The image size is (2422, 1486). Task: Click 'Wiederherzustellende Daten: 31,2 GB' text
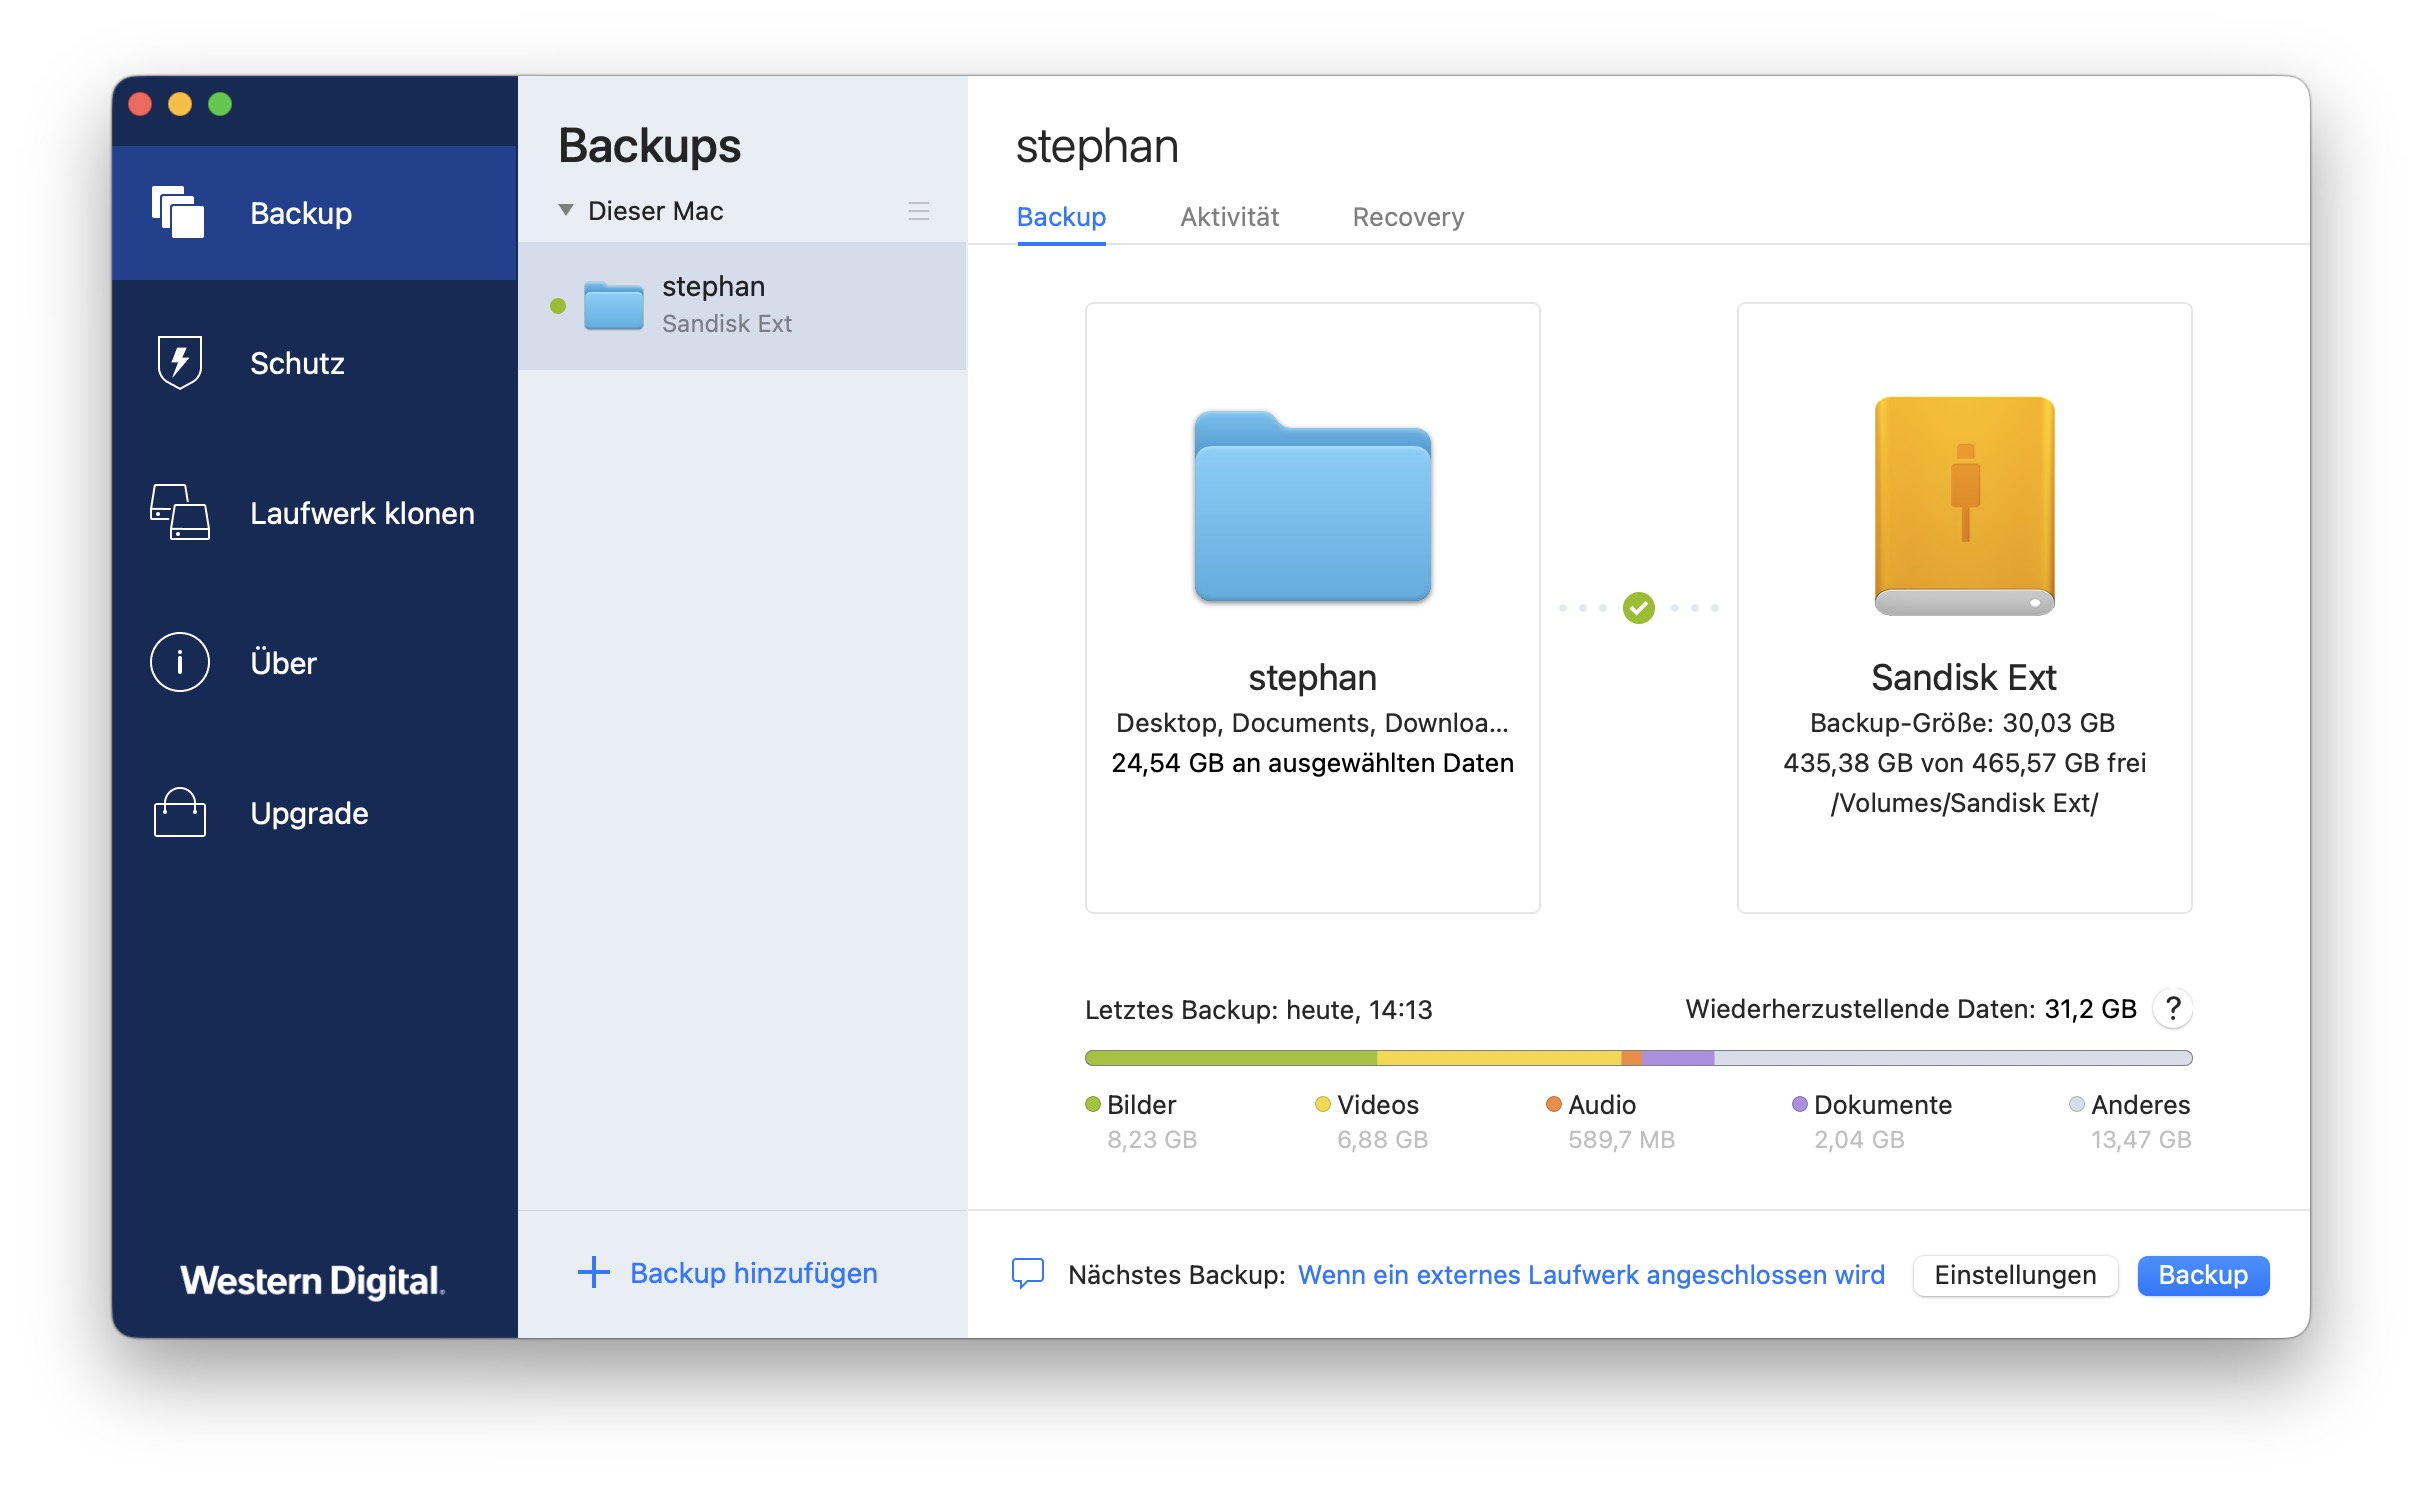(x=1911, y=1009)
